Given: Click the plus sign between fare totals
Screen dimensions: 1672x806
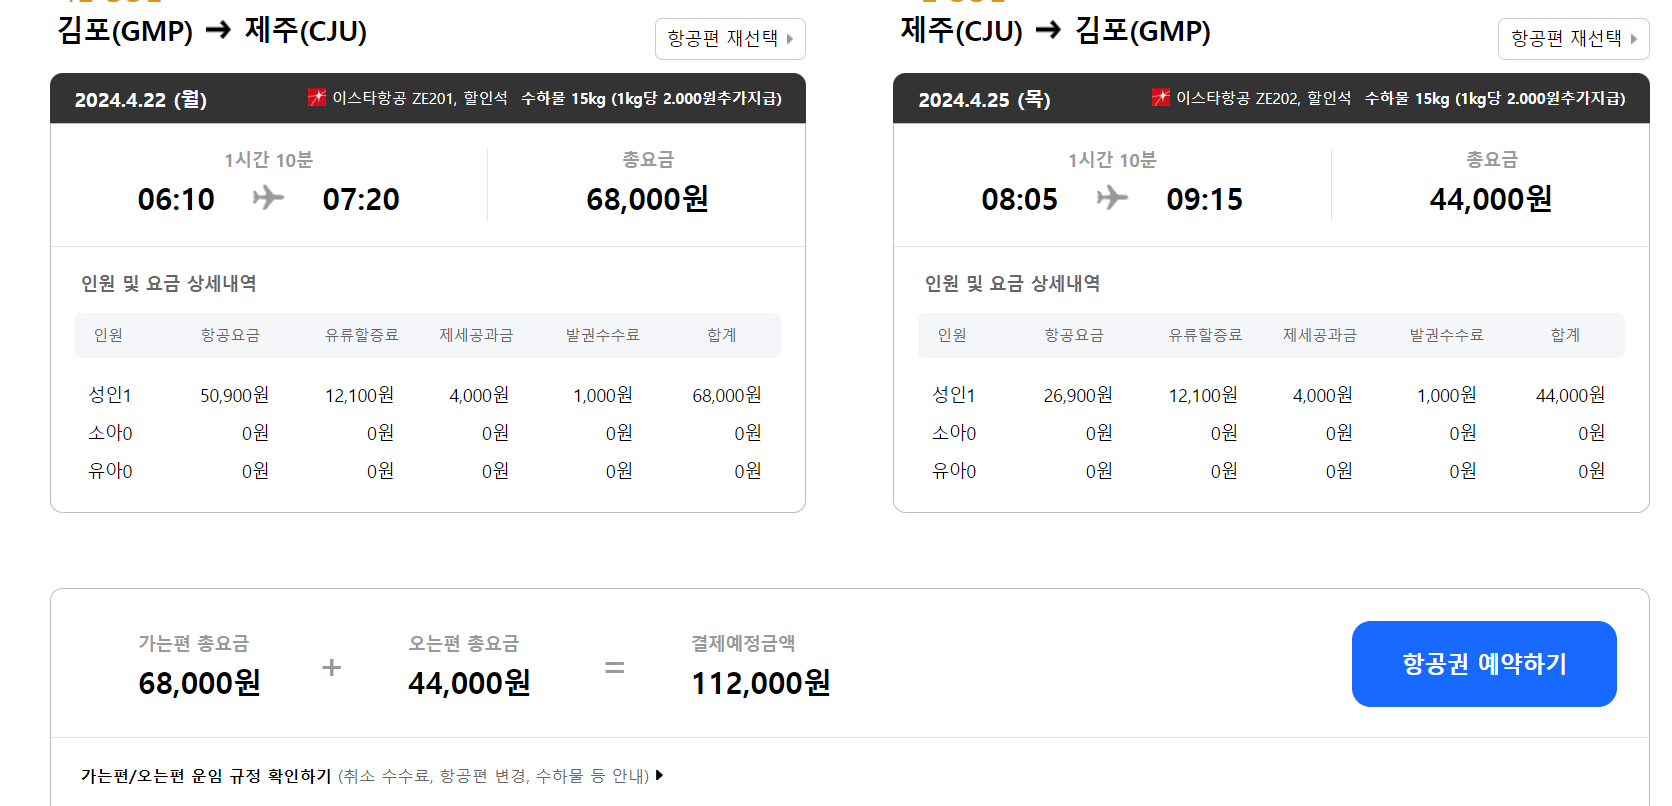Looking at the screenshot, I should tap(331, 667).
